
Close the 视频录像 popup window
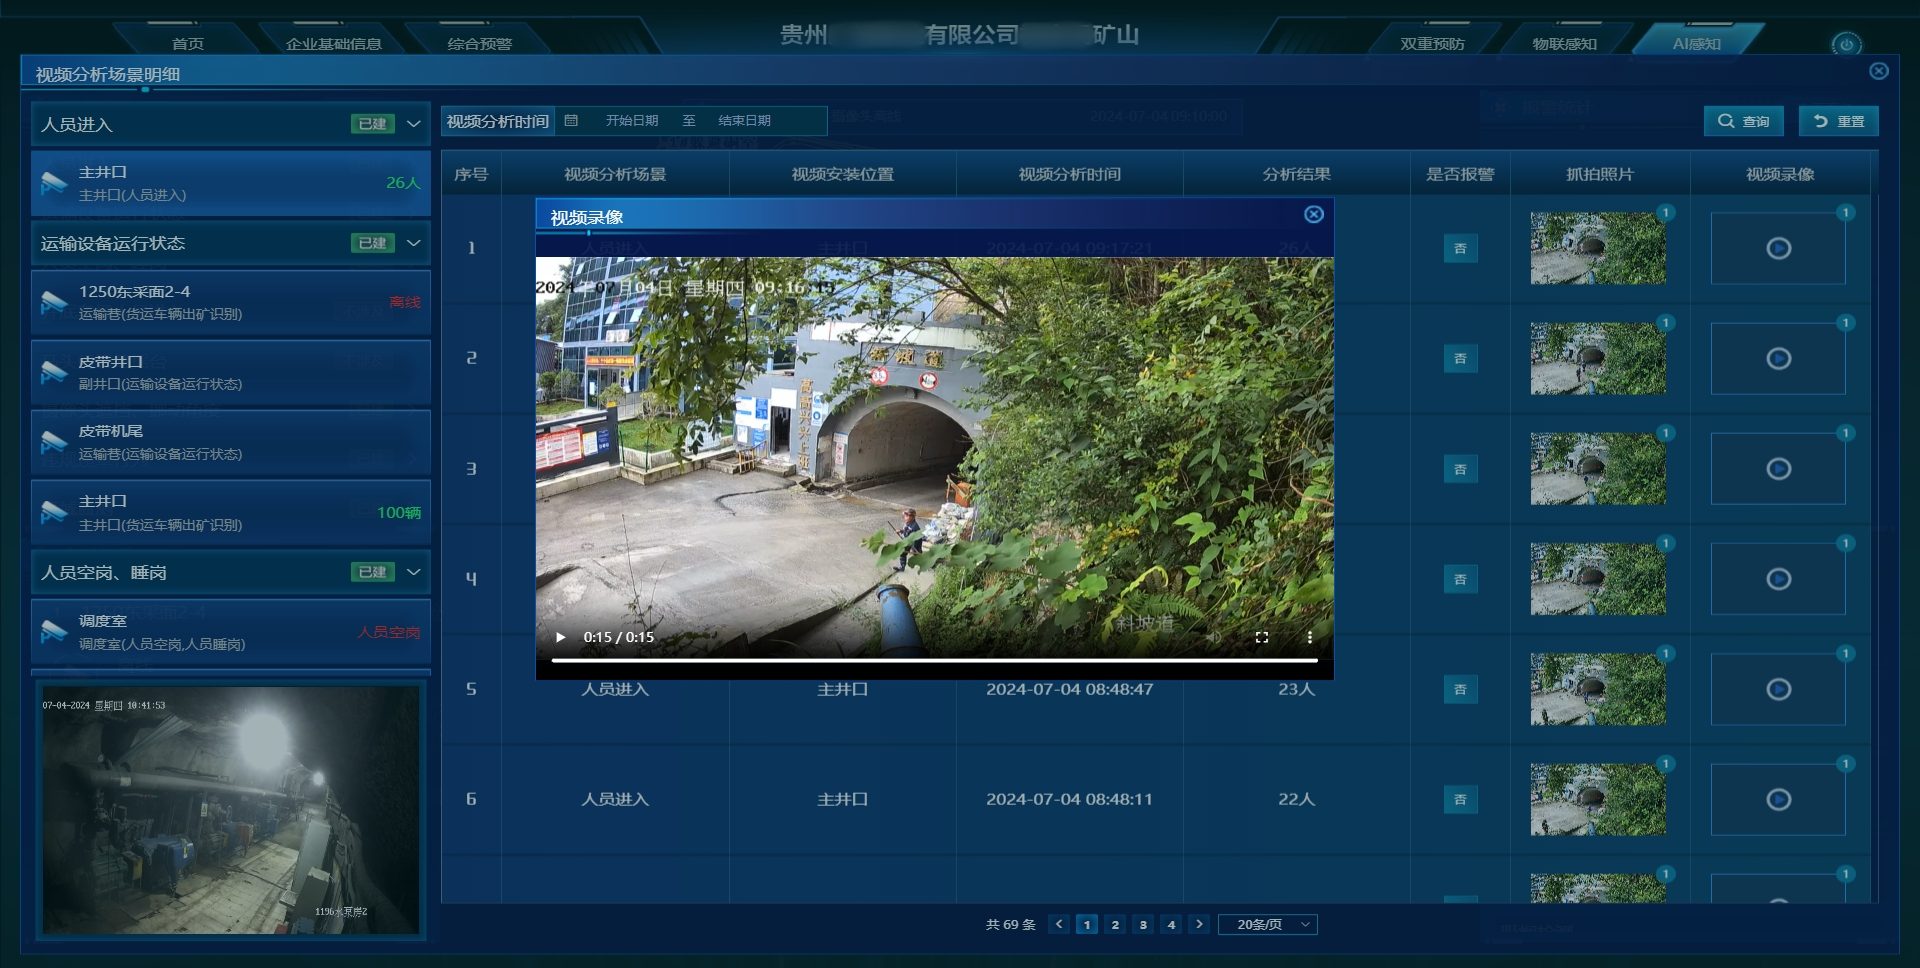[x=1314, y=215]
